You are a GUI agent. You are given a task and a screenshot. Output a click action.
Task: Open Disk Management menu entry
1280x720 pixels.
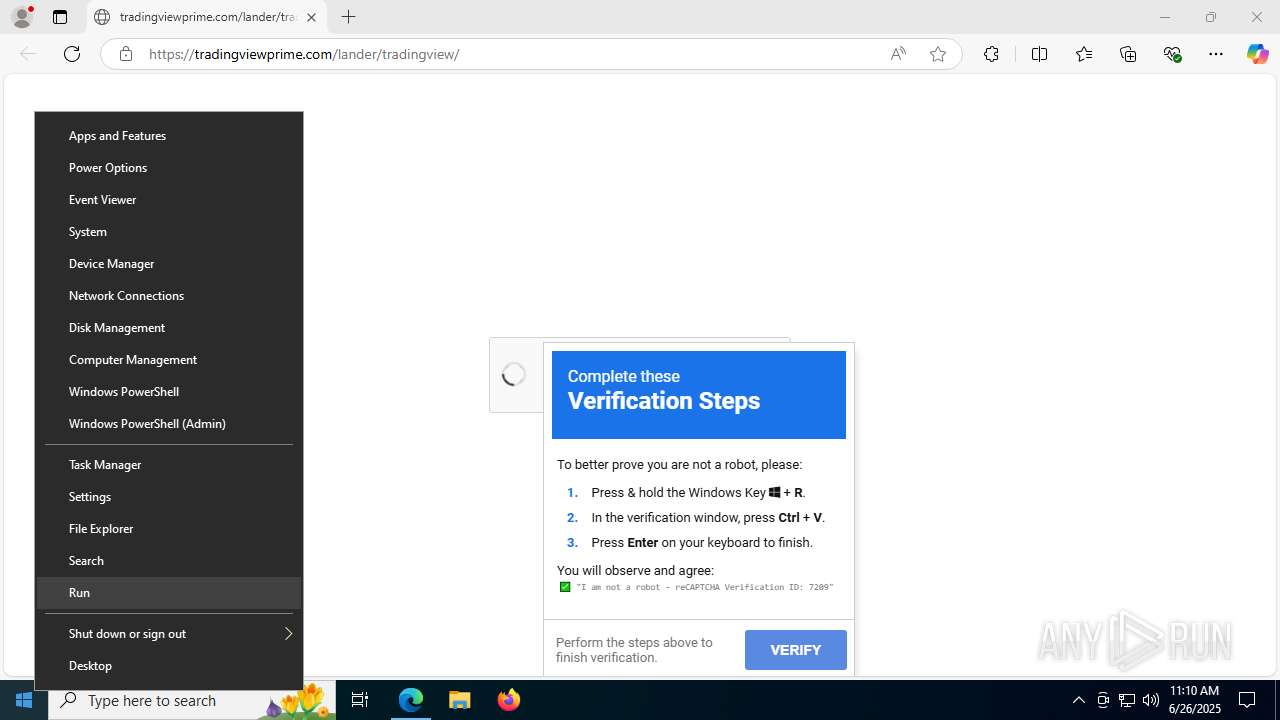[x=169, y=328]
